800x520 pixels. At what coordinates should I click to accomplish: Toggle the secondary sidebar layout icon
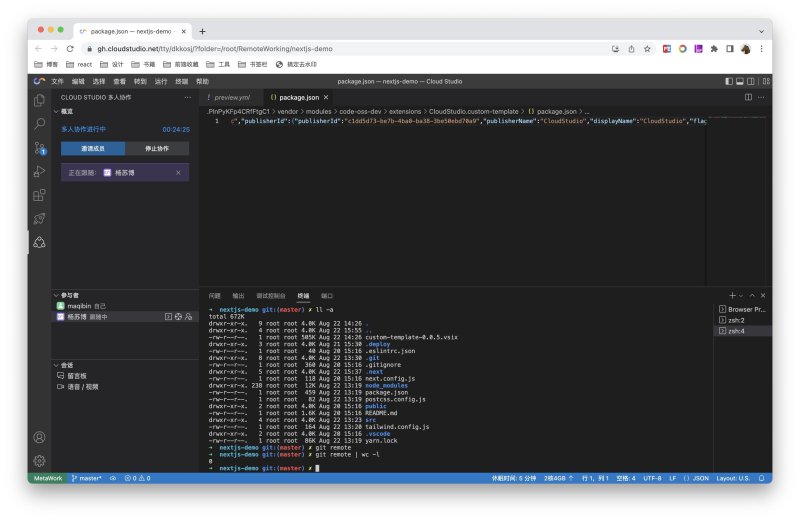coord(751,81)
